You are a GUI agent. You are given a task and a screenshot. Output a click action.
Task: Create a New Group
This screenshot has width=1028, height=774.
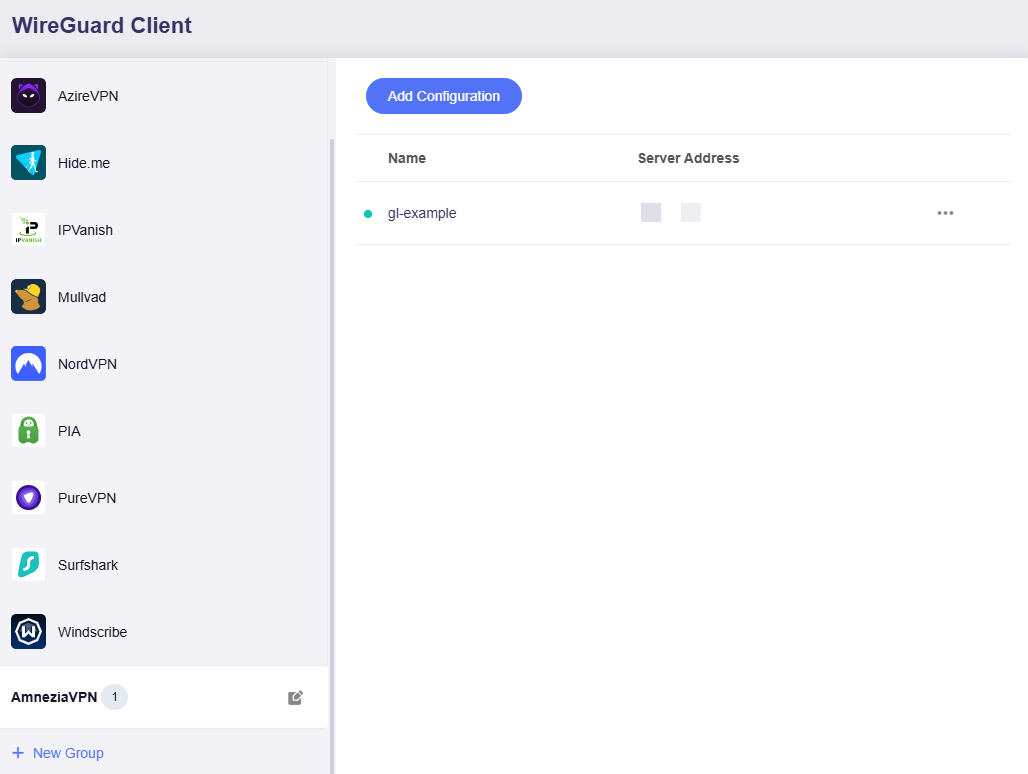point(58,753)
